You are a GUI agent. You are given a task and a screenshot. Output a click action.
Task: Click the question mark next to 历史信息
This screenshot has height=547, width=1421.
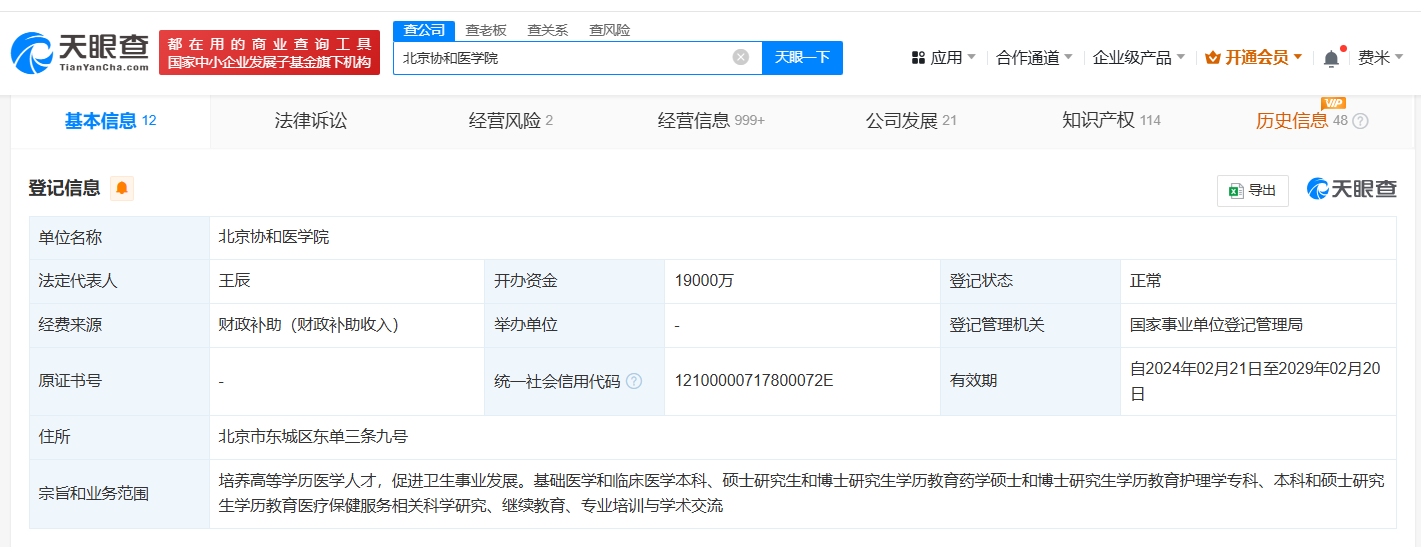(1360, 121)
